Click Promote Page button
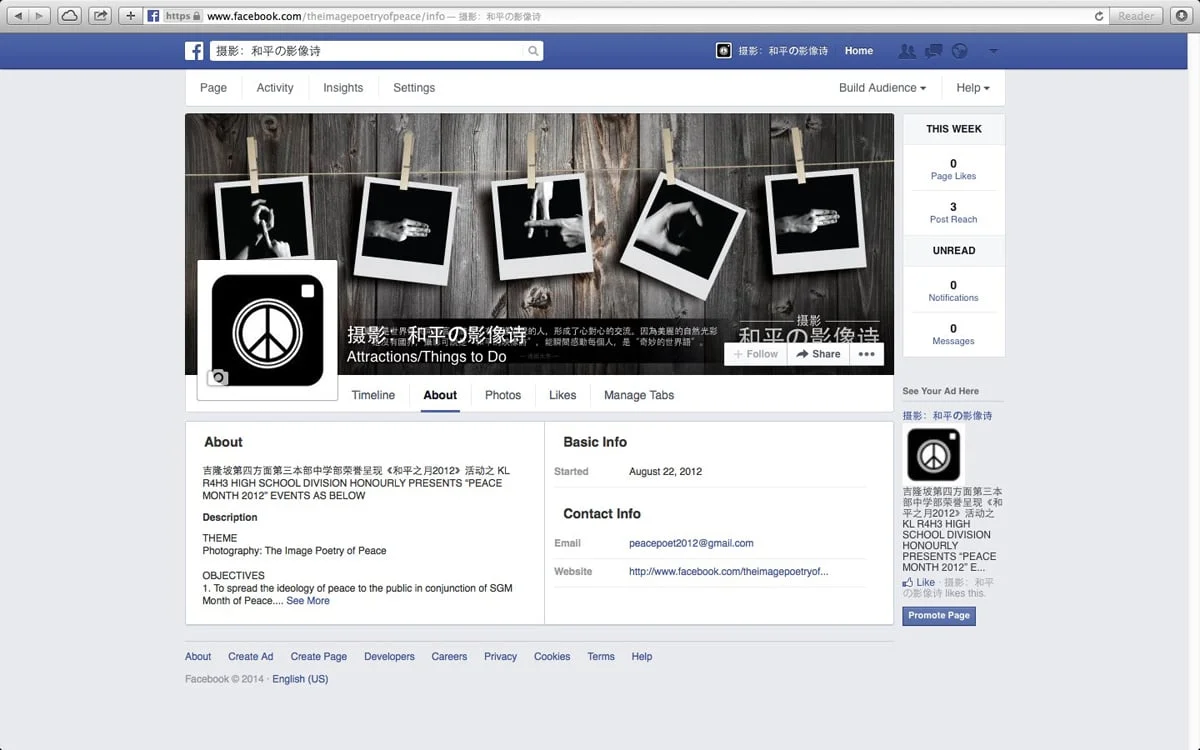This screenshot has width=1200, height=750. pyautogui.click(x=938, y=615)
